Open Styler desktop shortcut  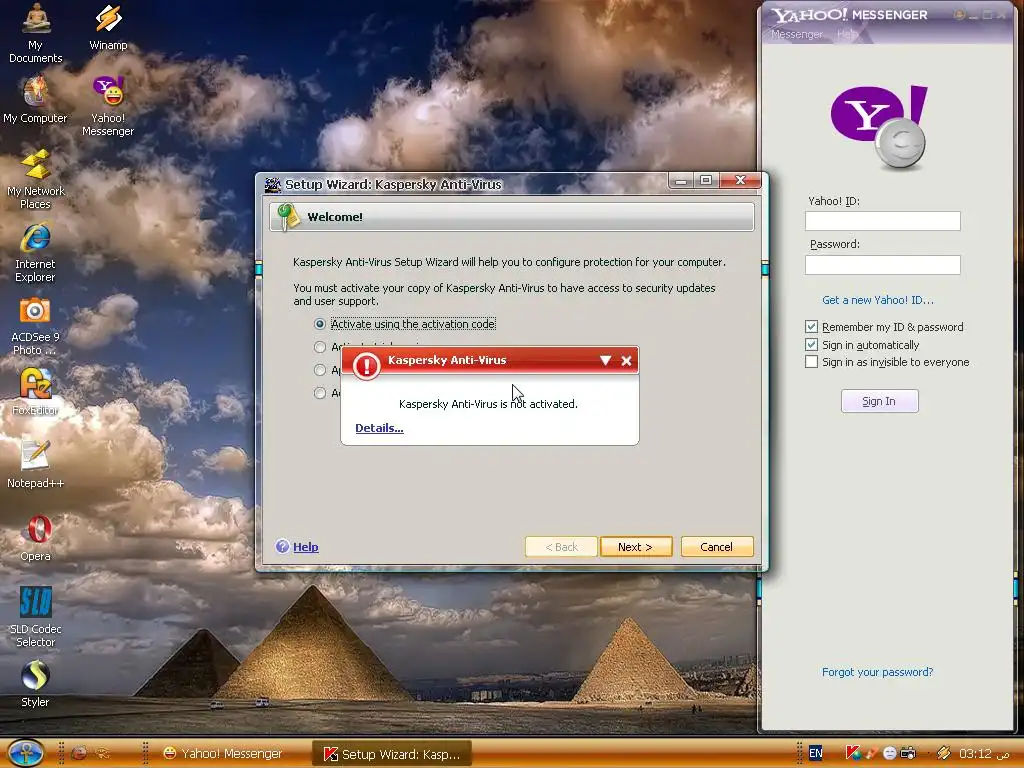(x=35, y=684)
